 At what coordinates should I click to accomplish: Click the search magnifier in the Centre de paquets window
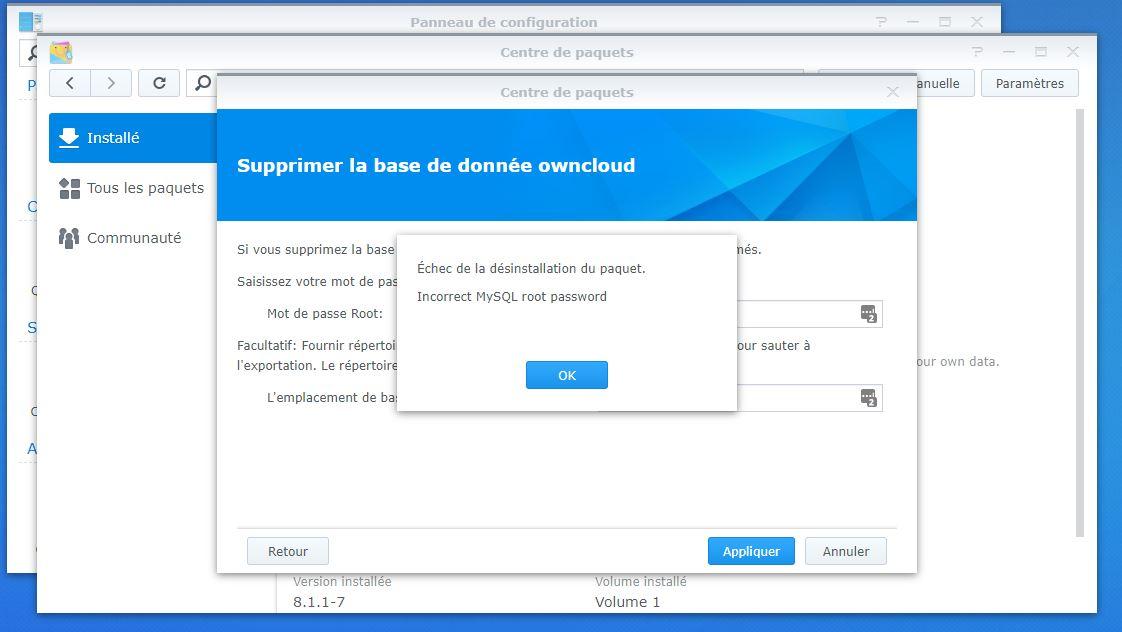pyautogui.click(x=203, y=83)
